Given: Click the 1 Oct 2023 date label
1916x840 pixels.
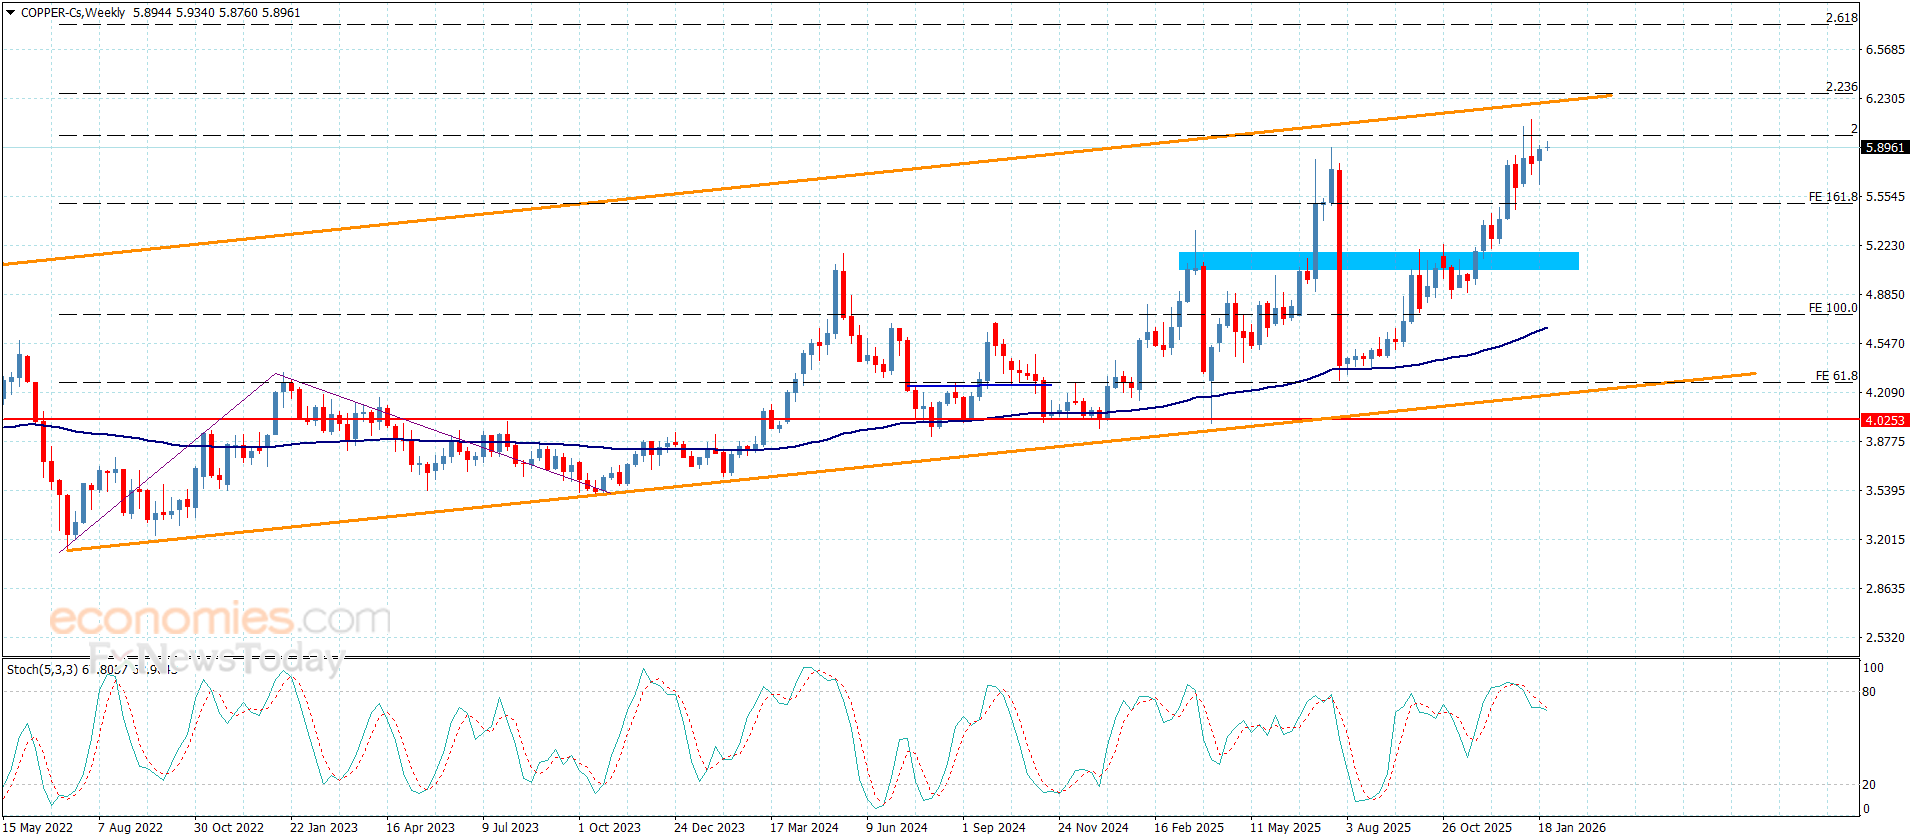Looking at the screenshot, I should (609, 827).
